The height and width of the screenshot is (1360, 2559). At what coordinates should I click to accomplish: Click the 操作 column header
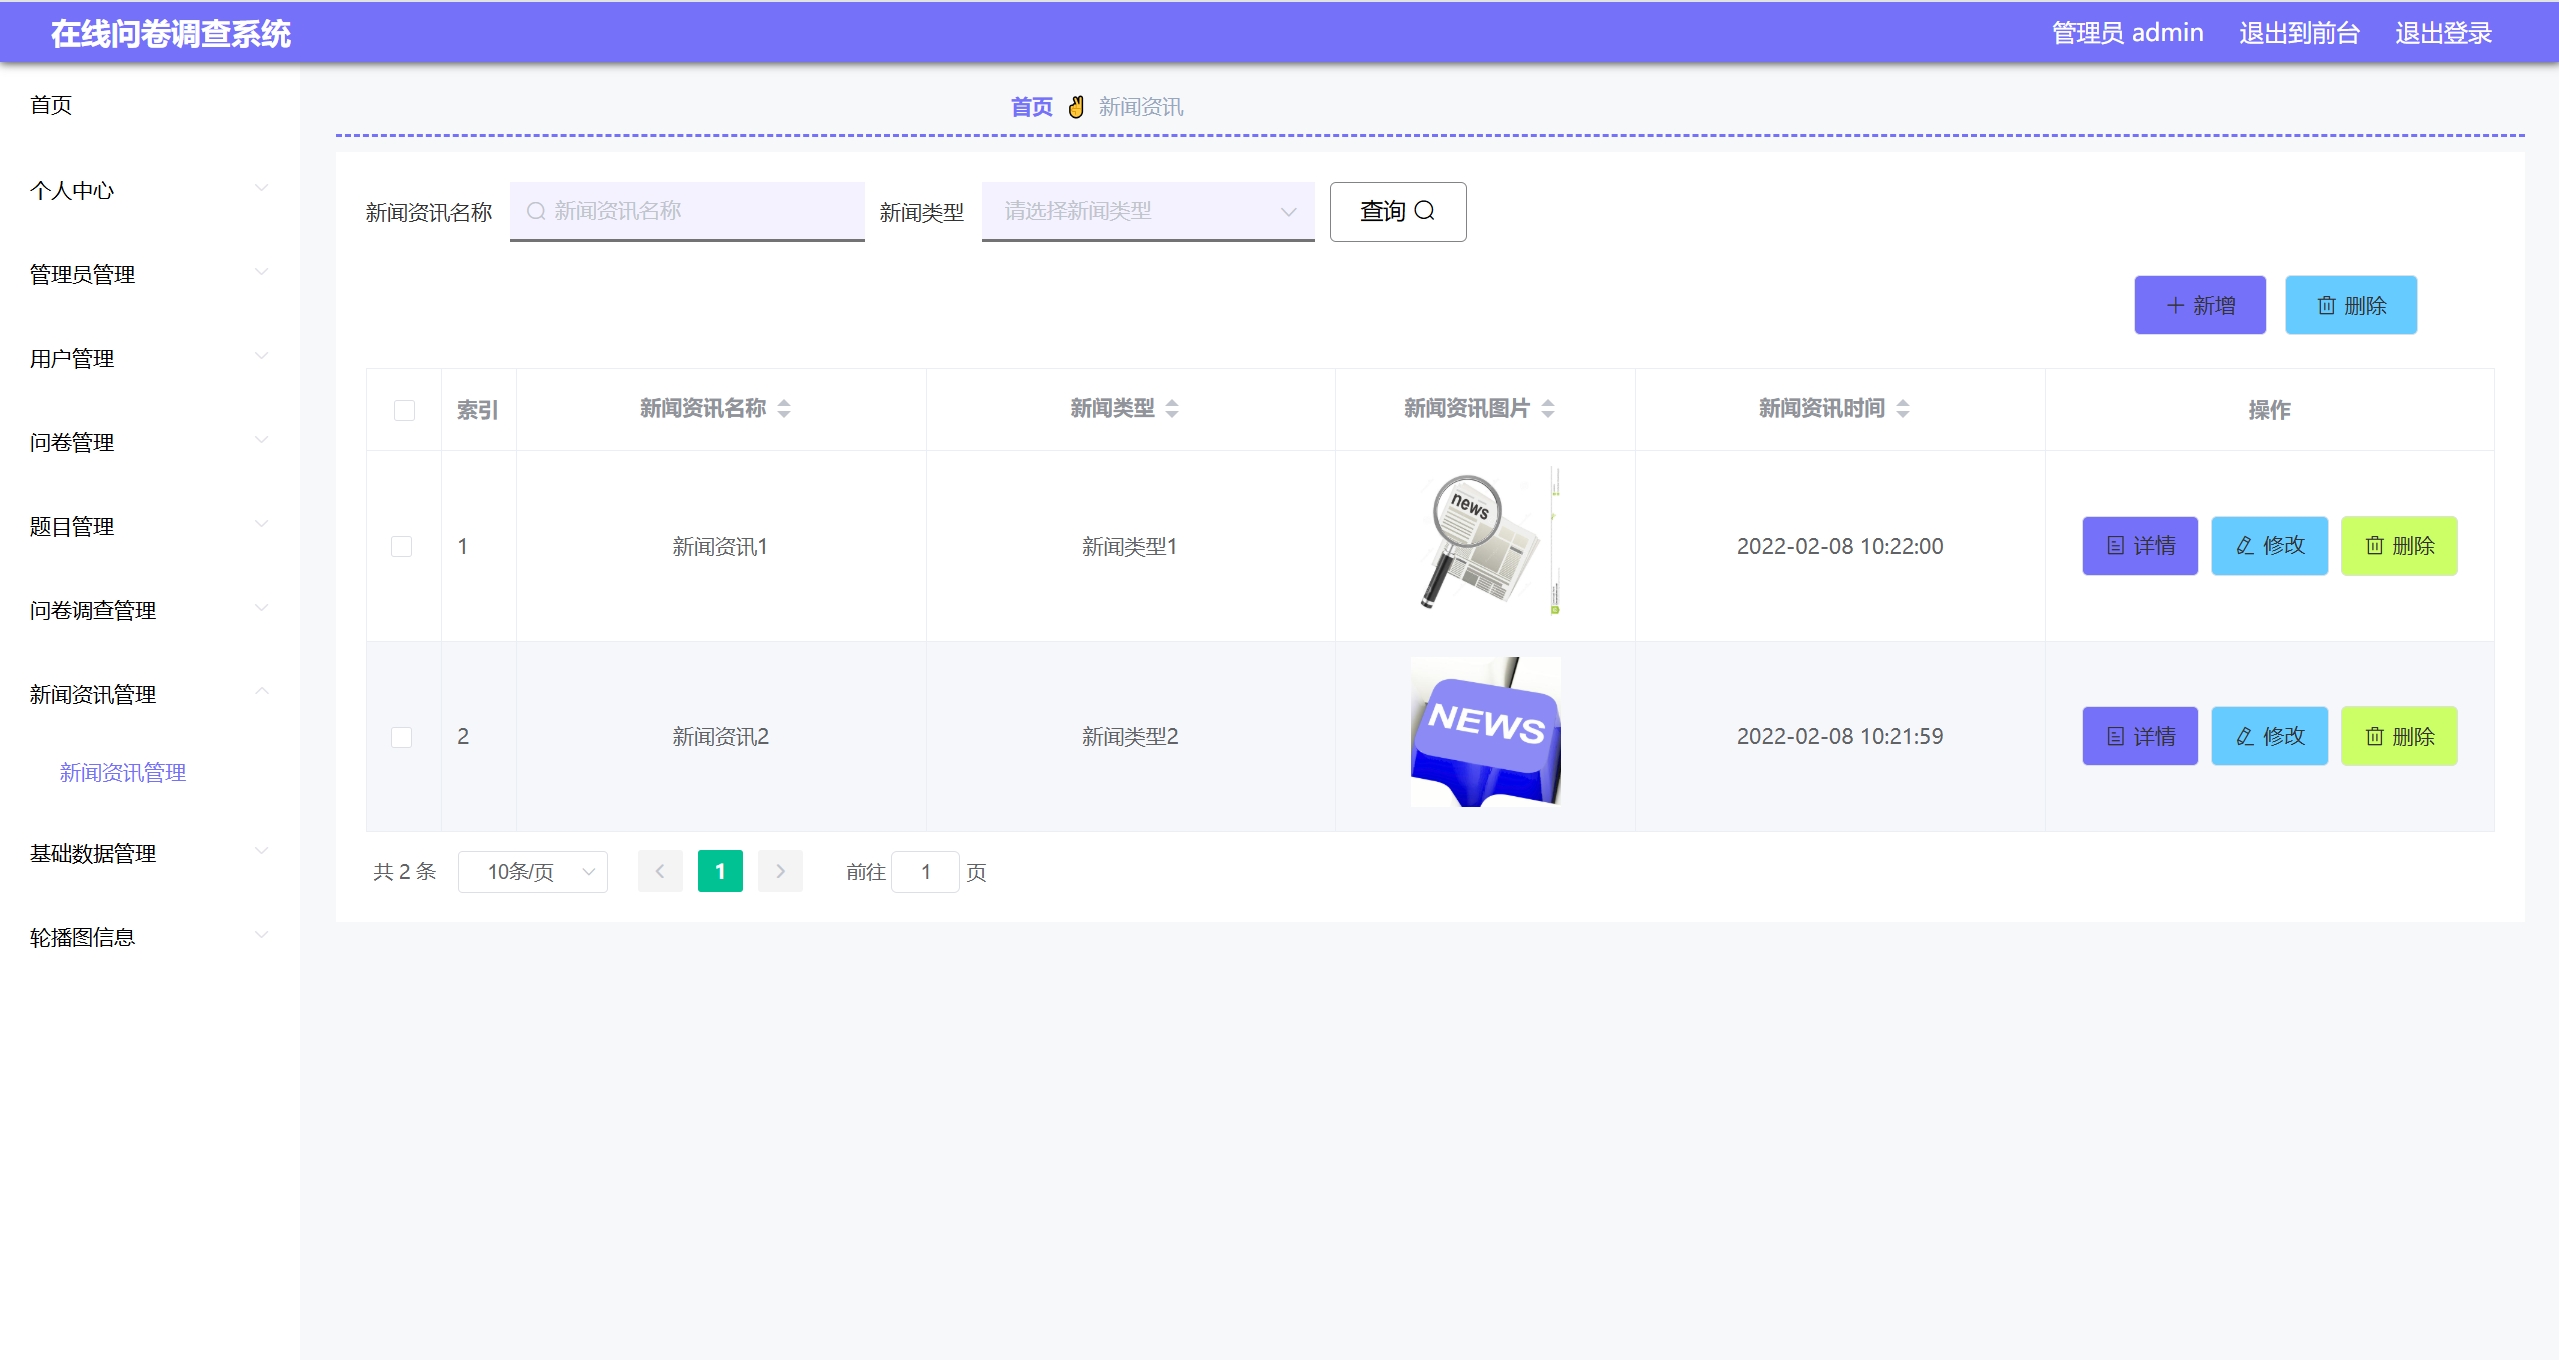(2269, 410)
